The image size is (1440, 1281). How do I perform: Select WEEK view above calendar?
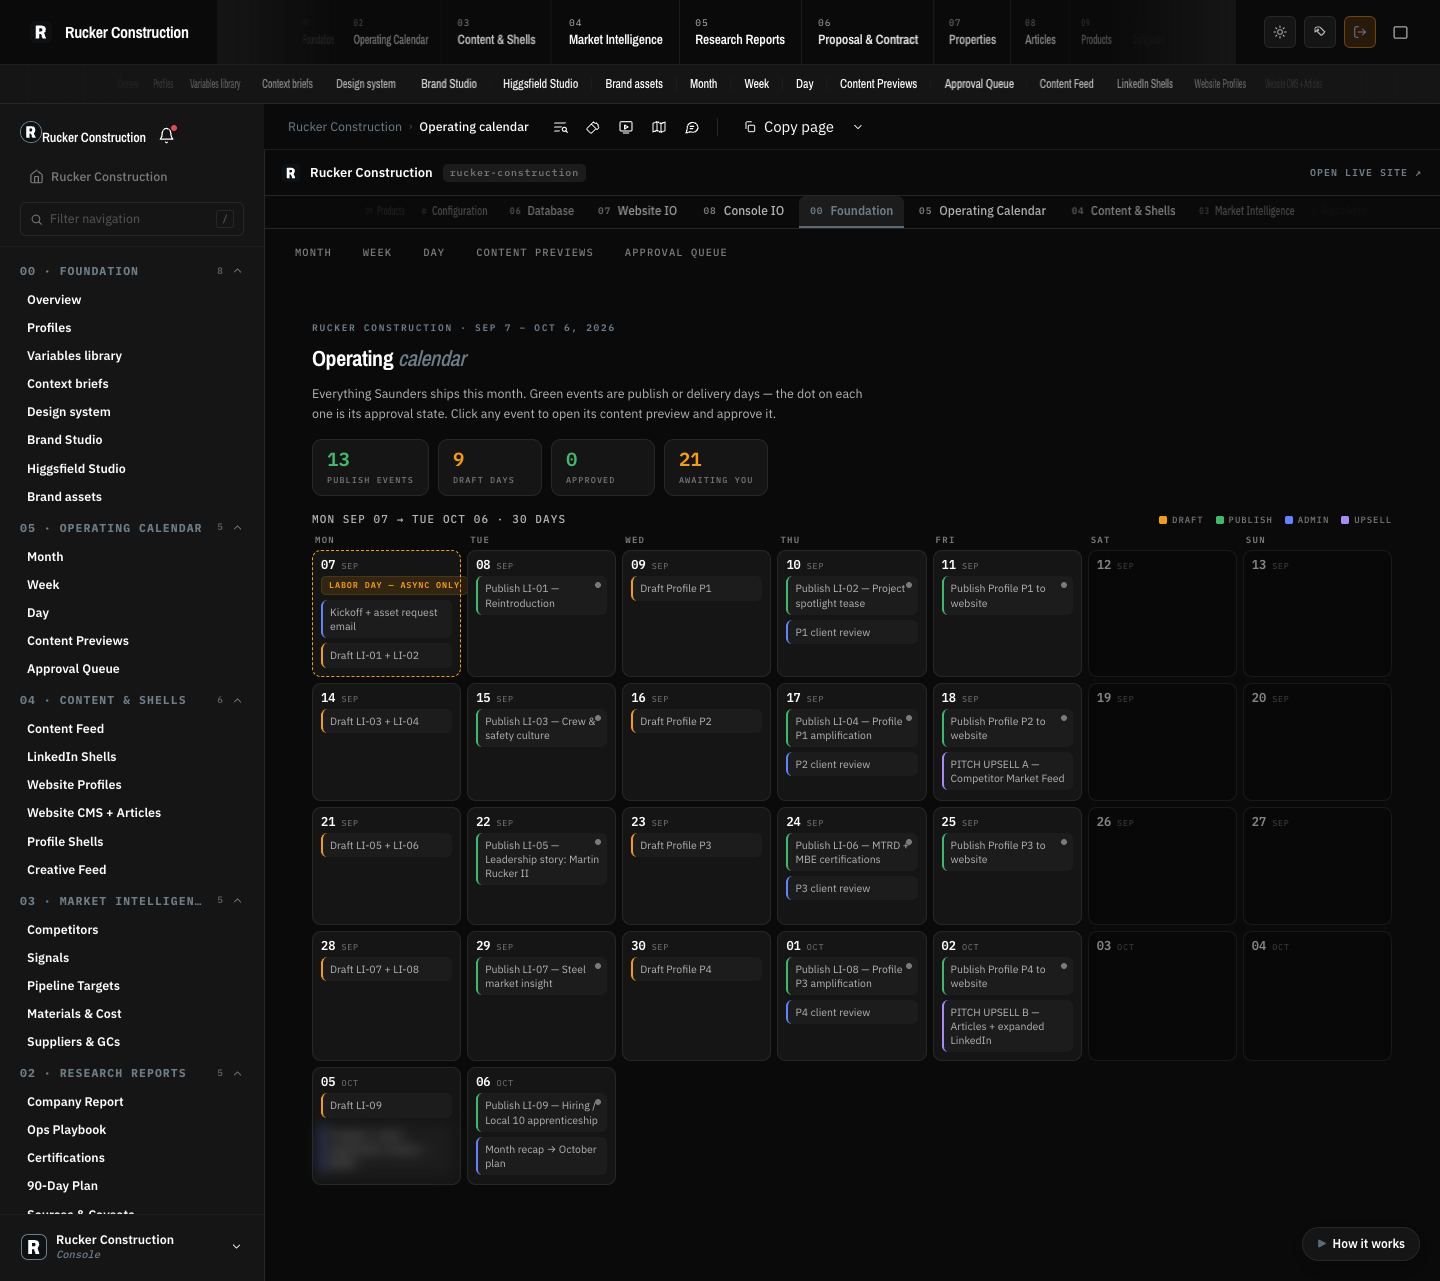click(377, 253)
